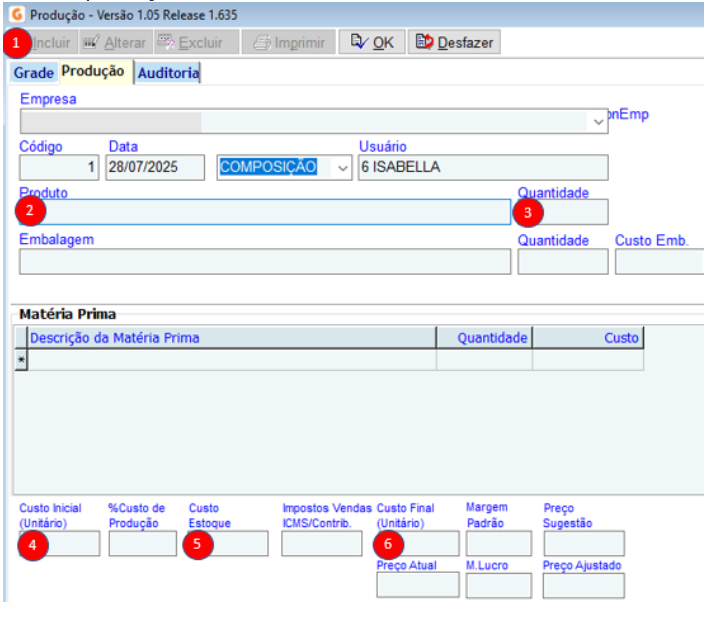The image size is (714, 622).
Task: Select the Custo column header in grid
Action: [588, 338]
